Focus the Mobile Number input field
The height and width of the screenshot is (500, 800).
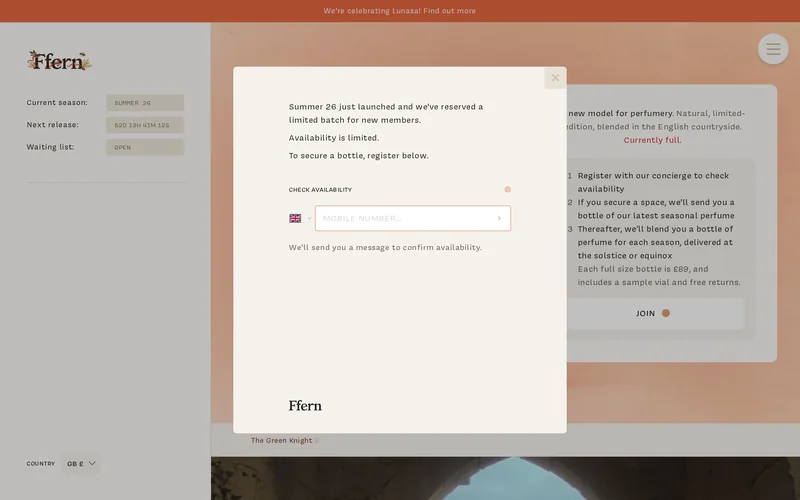[413, 218]
